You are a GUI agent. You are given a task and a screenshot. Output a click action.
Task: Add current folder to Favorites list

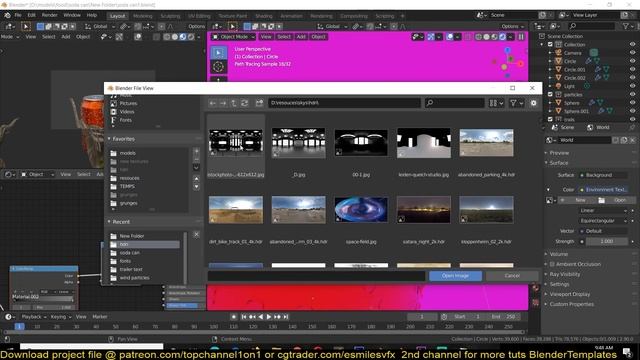click(196, 151)
